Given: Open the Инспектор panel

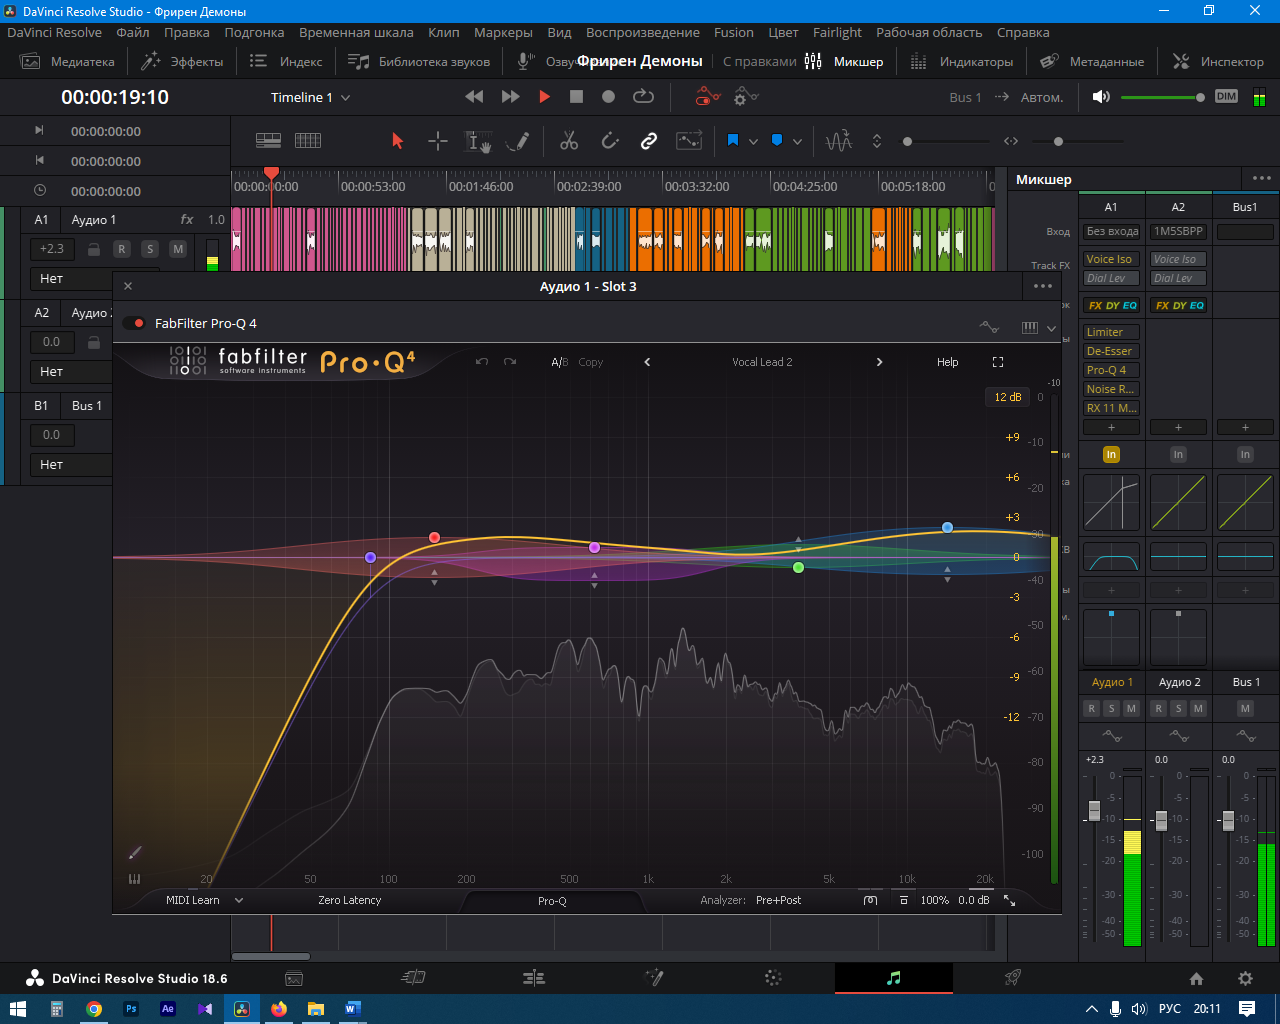Looking at the screenshot, I should point(1218,62).
